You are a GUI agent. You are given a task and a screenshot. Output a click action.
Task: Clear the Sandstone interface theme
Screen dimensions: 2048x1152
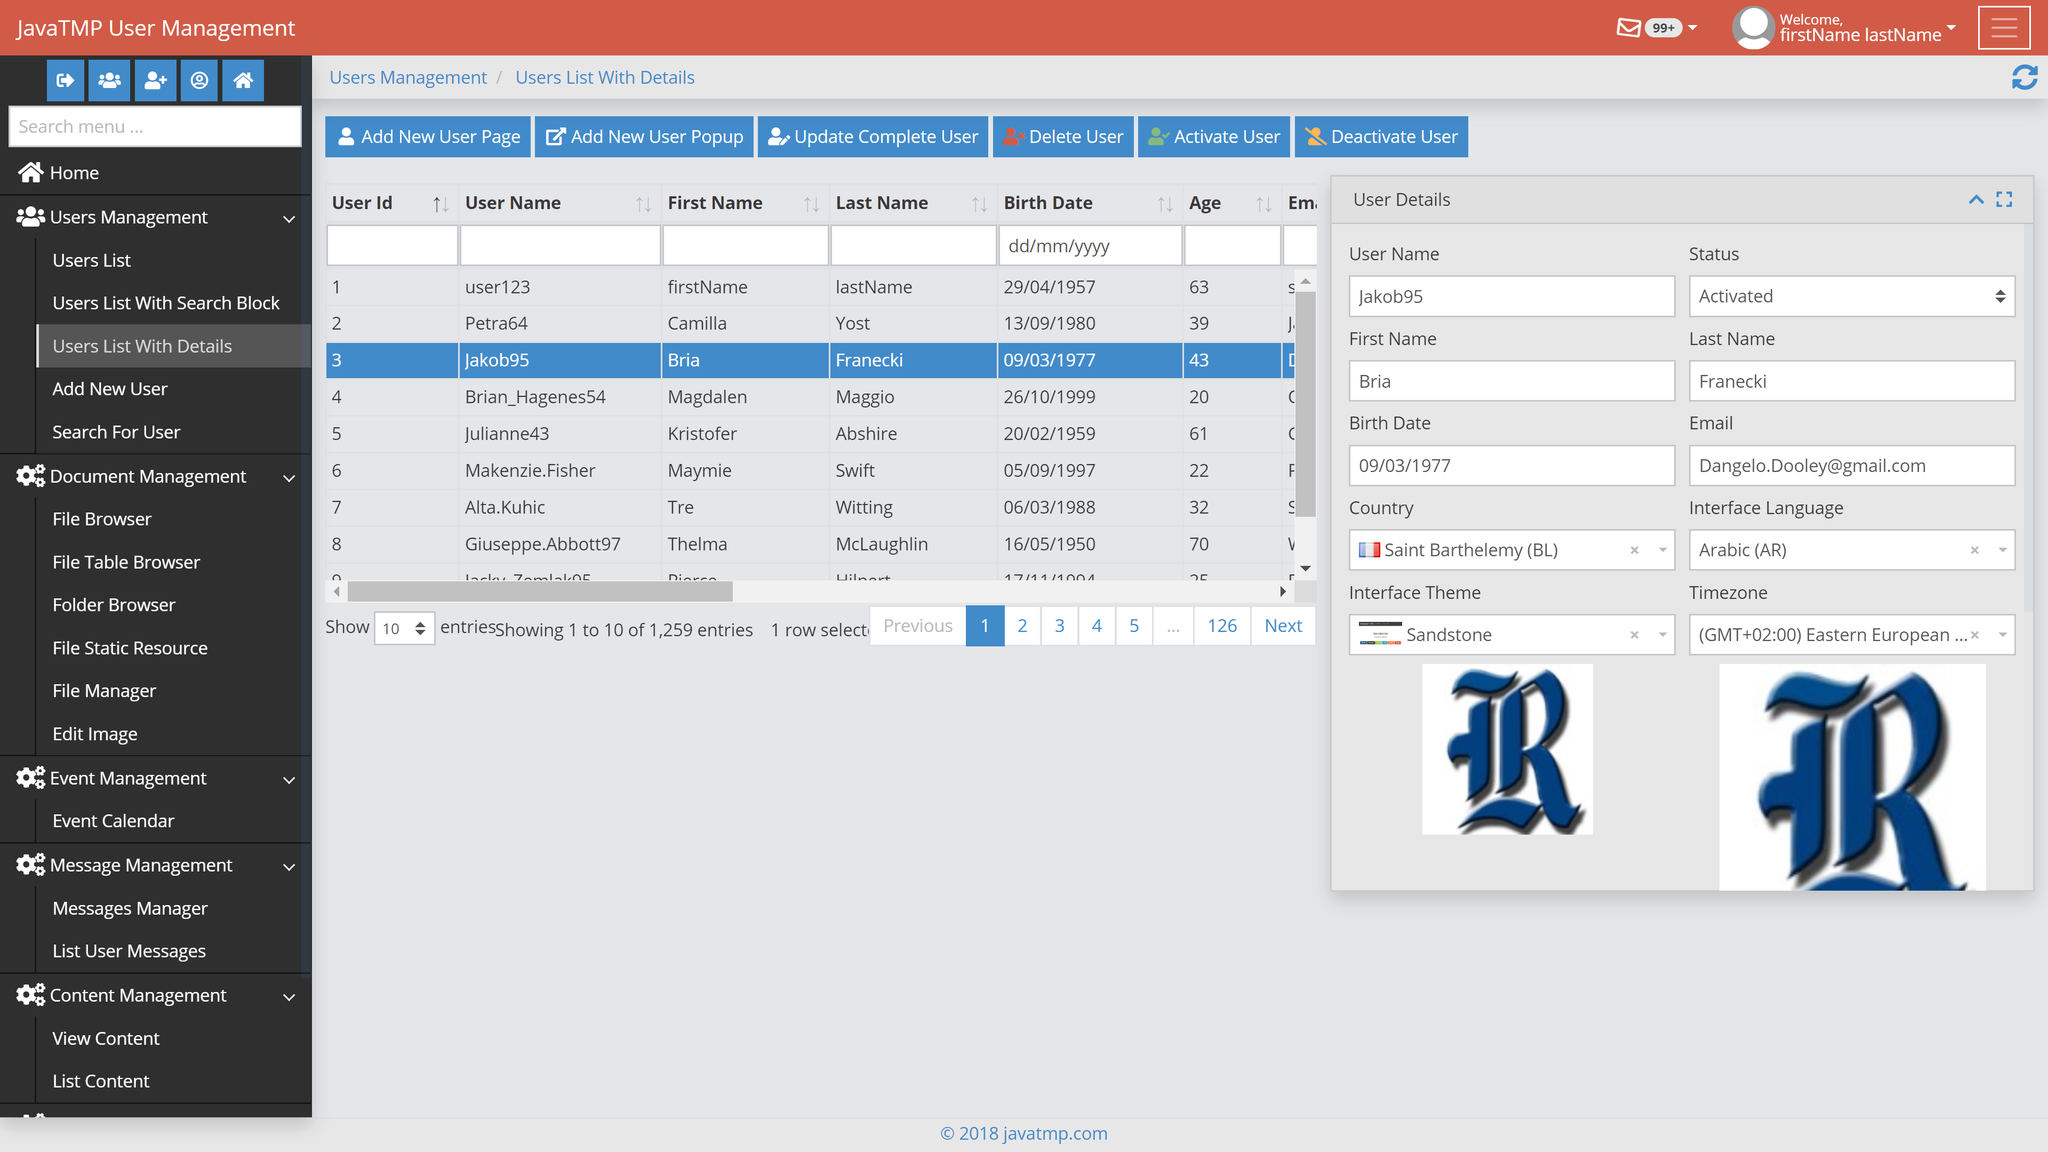(x=1634, y=634)
